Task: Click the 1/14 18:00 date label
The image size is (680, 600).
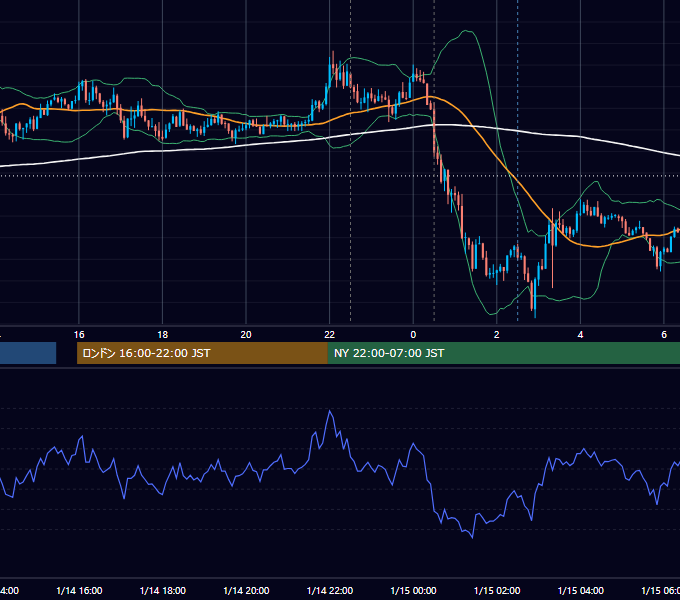Action: pos(163,591)
